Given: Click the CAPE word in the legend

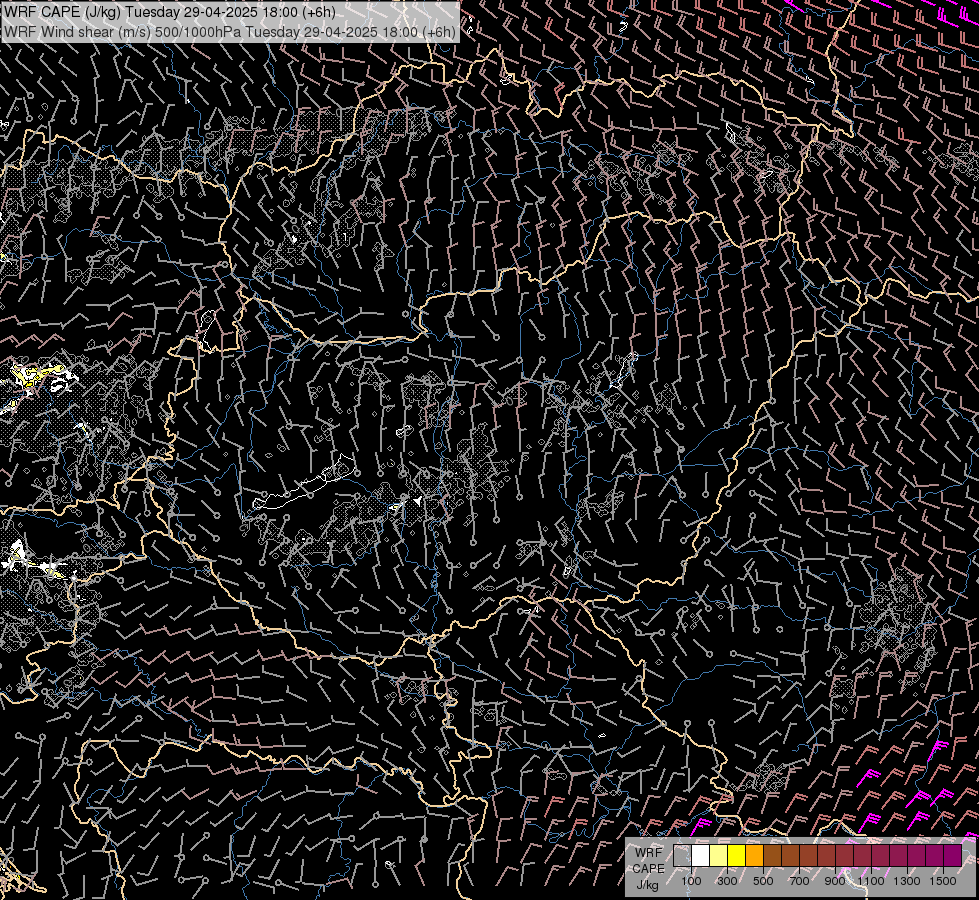Looking at the screenshot, I should [x=649, y=869].
